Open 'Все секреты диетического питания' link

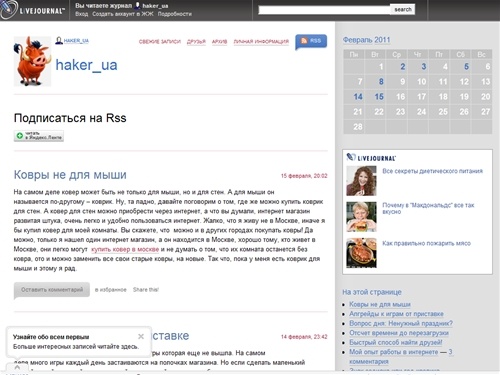pos(432,171)
